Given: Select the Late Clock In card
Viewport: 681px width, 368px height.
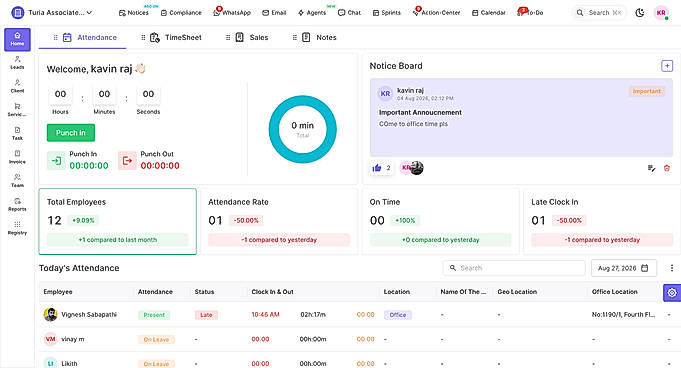Looking at the screenshot, I should [602, 221].
